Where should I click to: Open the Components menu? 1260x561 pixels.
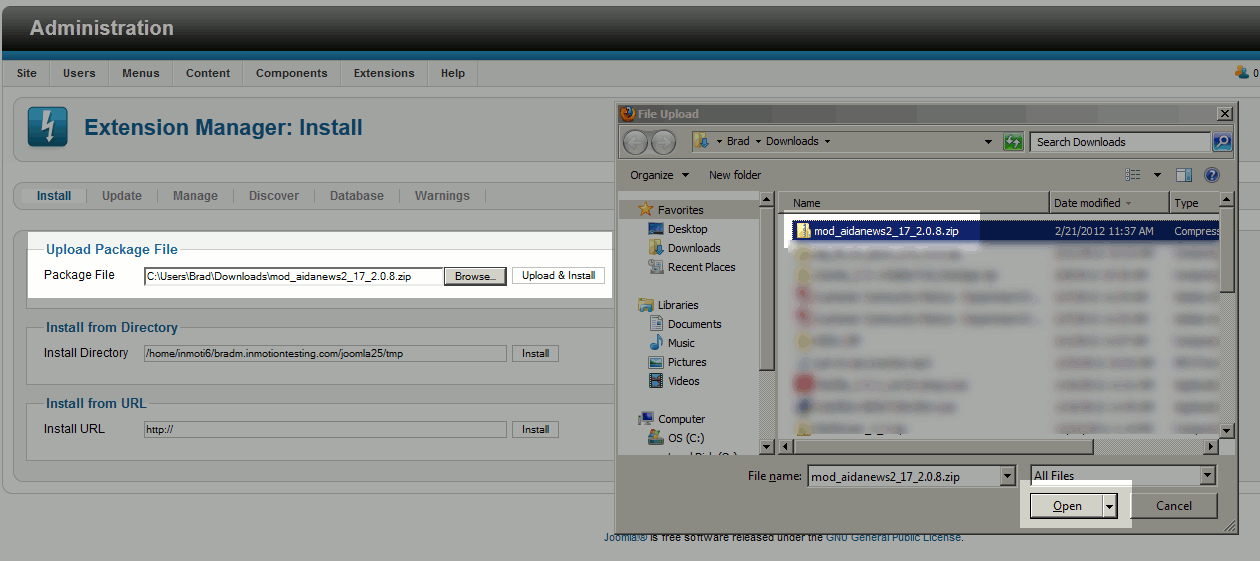click(292, 73)
